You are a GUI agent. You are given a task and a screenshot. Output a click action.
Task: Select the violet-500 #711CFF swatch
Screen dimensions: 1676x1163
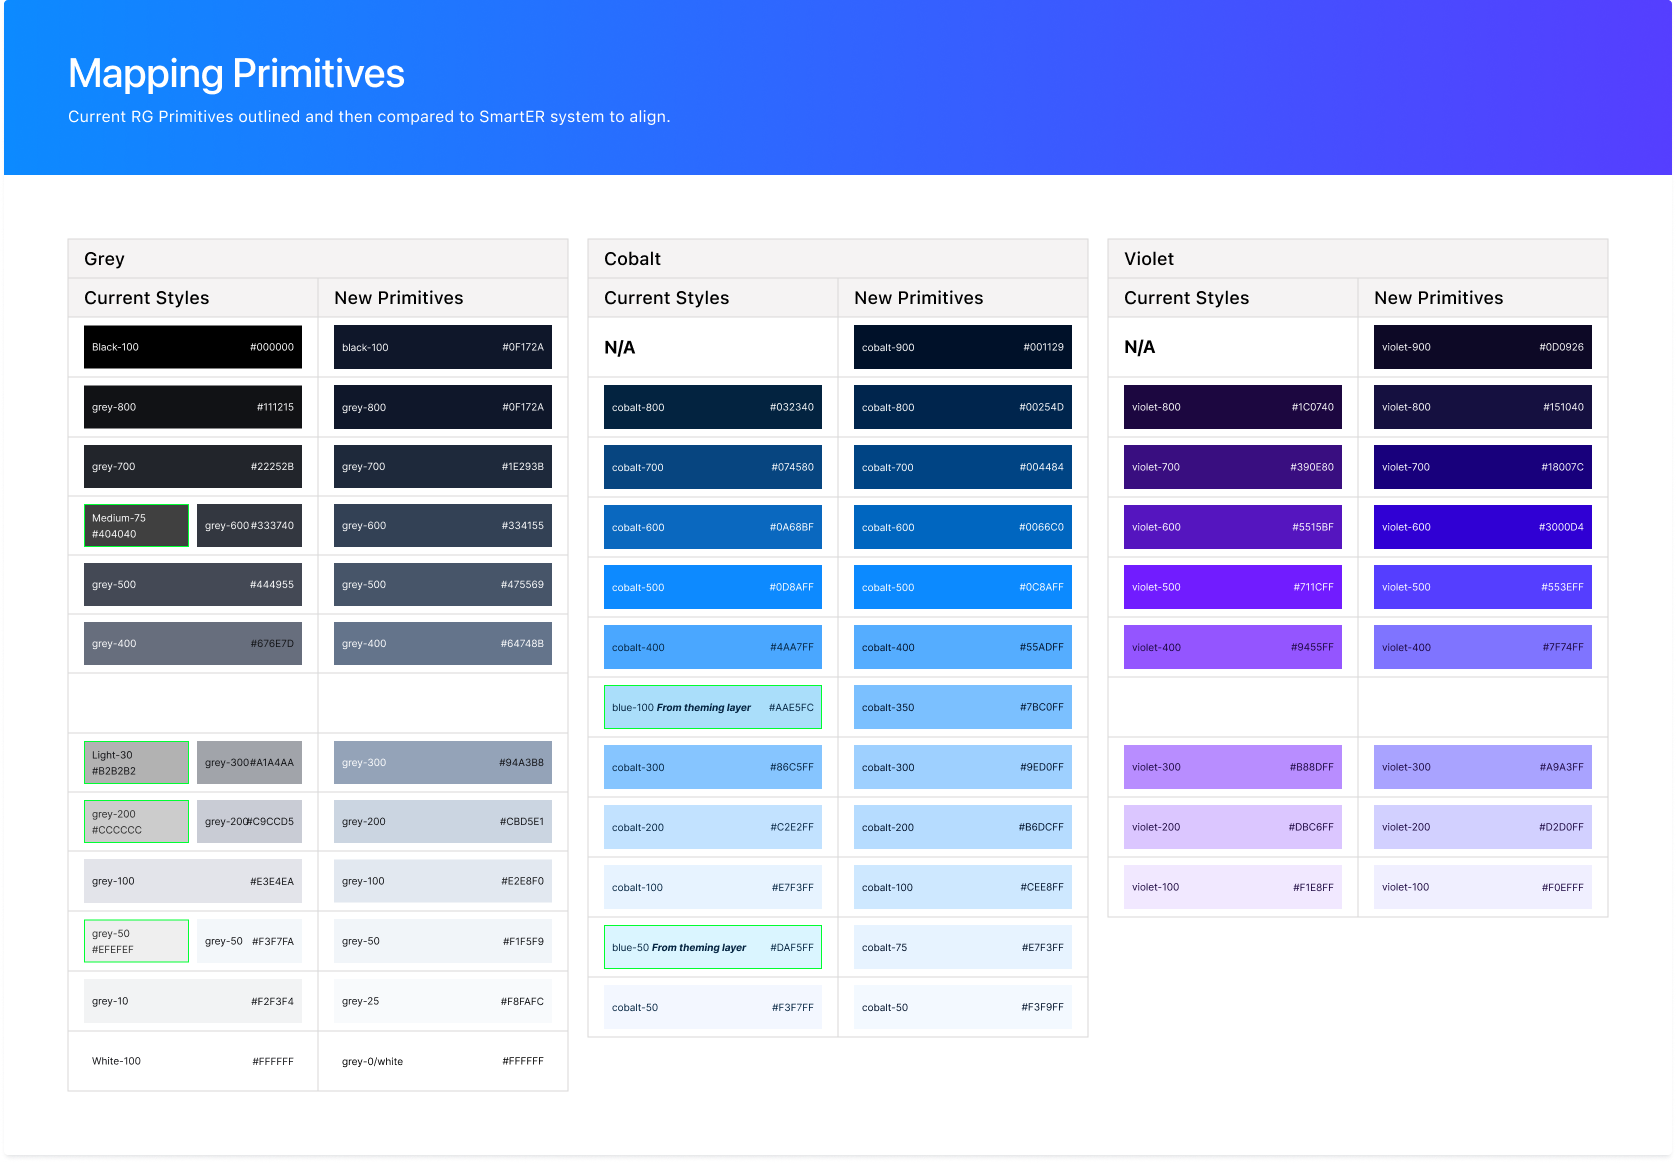[x=1233, y=587]
